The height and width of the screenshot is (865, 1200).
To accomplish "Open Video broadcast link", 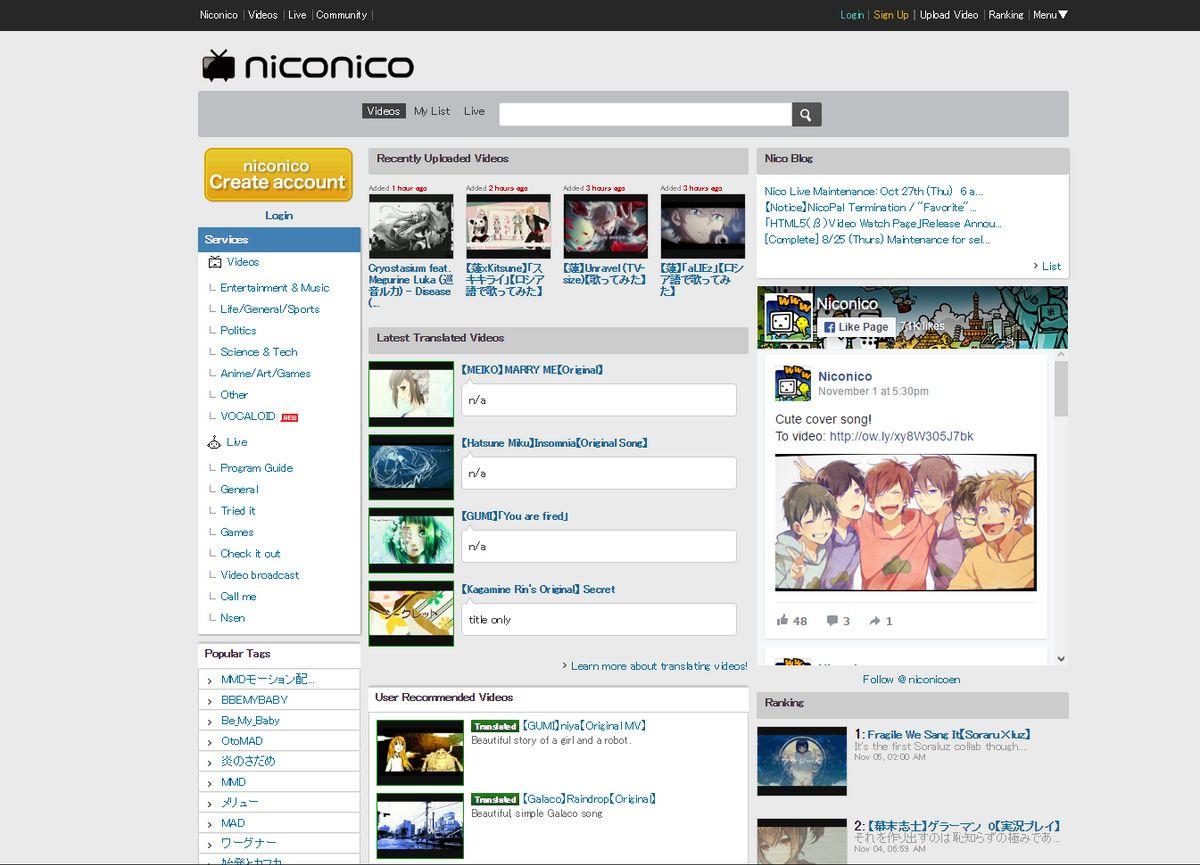I will 260,575.
